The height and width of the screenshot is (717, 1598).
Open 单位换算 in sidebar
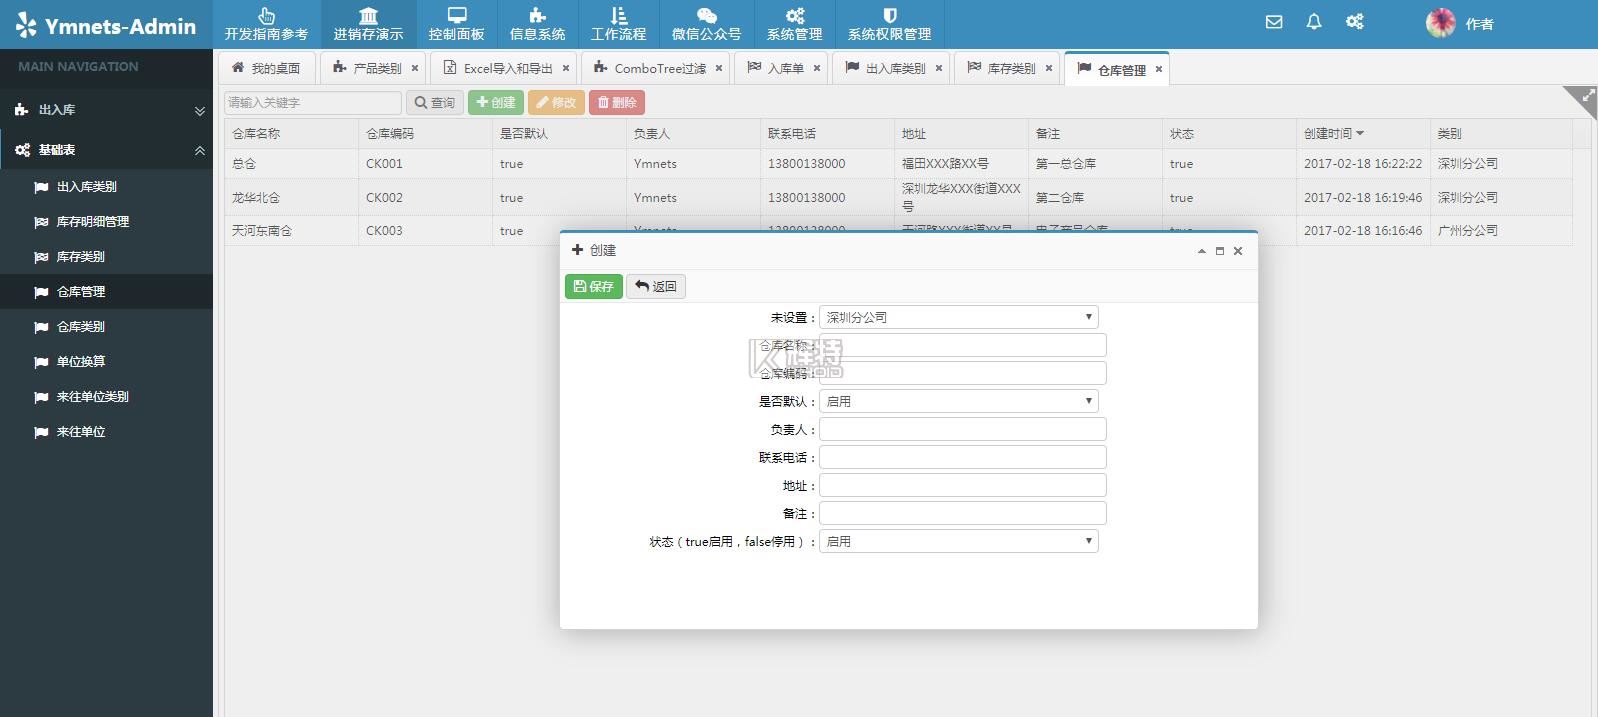tap(106, 362)
